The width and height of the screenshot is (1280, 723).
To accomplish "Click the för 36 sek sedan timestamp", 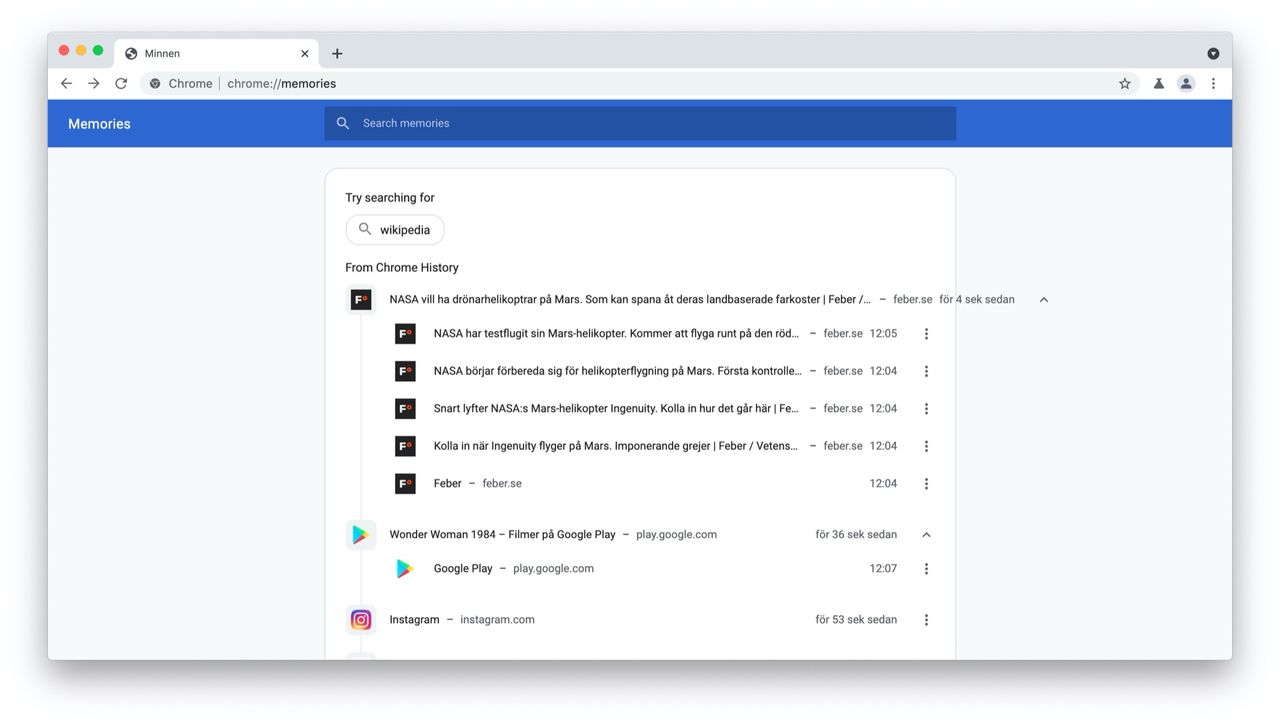I will pyautogui.click(x=856, y=535).
